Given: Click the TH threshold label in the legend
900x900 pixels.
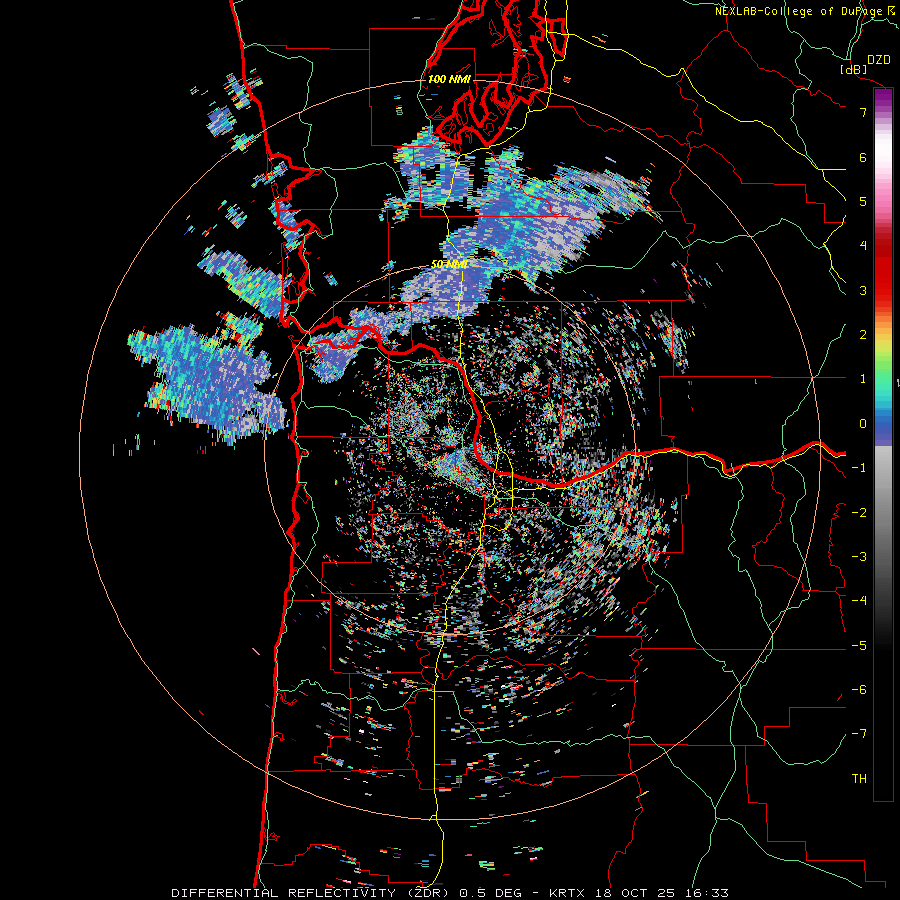Looking at the screenshot, I should tap(859, 779).
